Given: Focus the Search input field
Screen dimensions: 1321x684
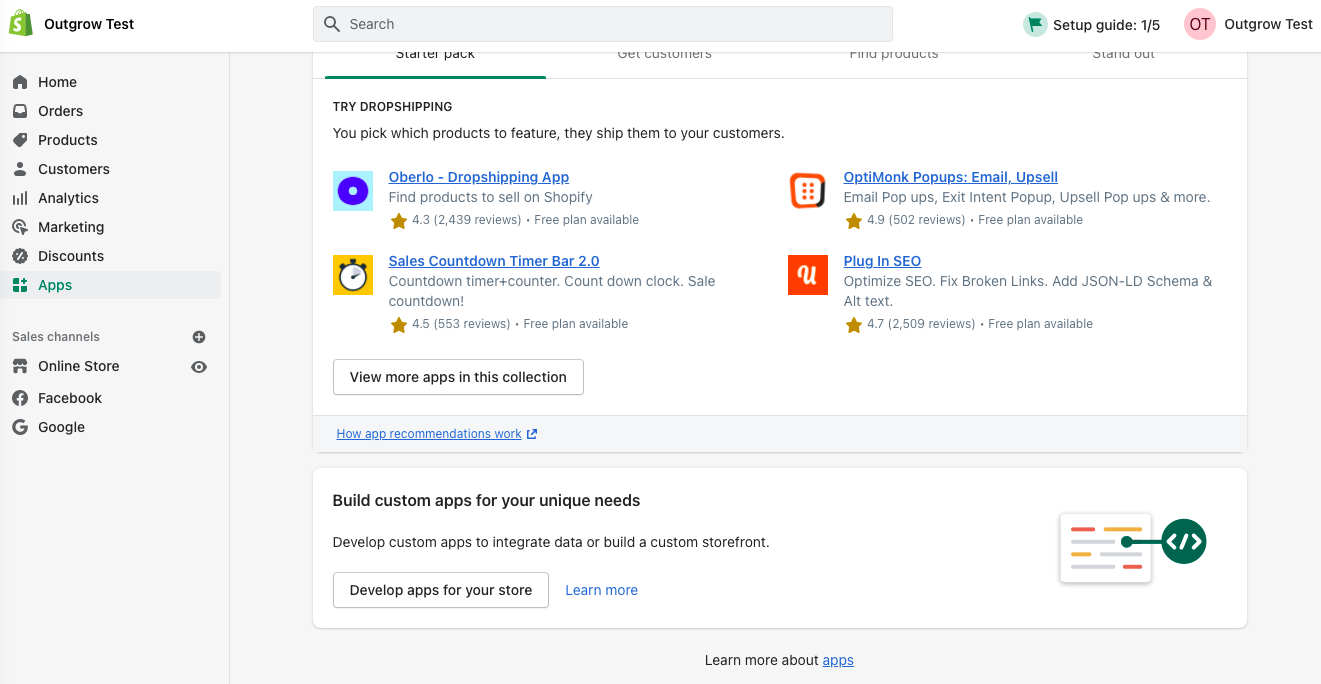Looking at the screenshot, I should click(603, 24).
